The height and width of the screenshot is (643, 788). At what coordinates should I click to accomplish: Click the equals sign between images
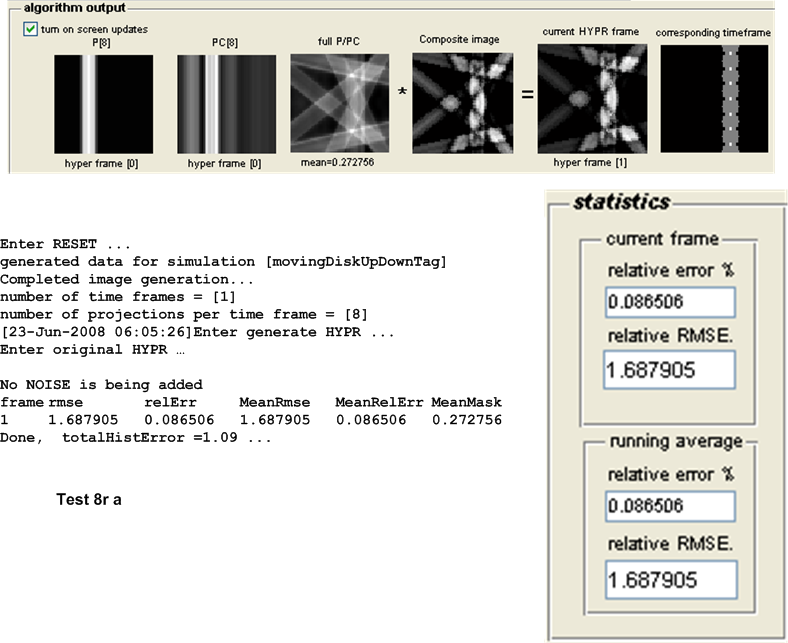pyautogui.click(x=526, y=98)
